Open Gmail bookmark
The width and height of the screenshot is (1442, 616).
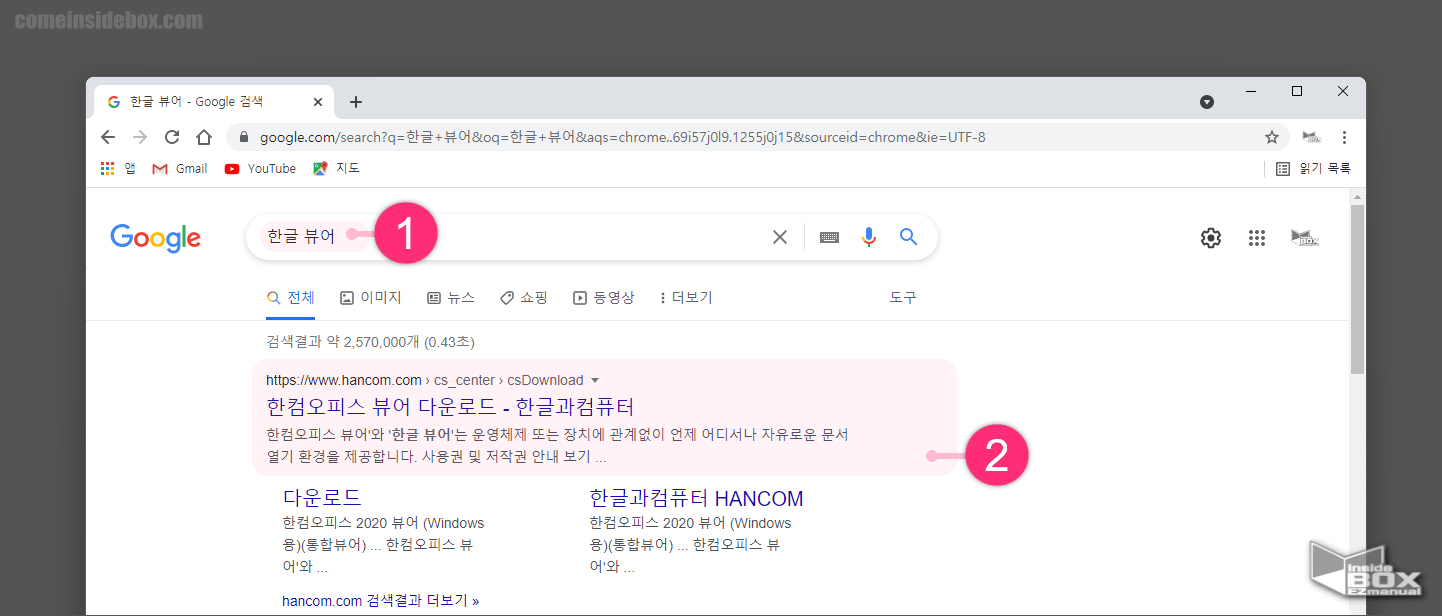tap(180, 168)
